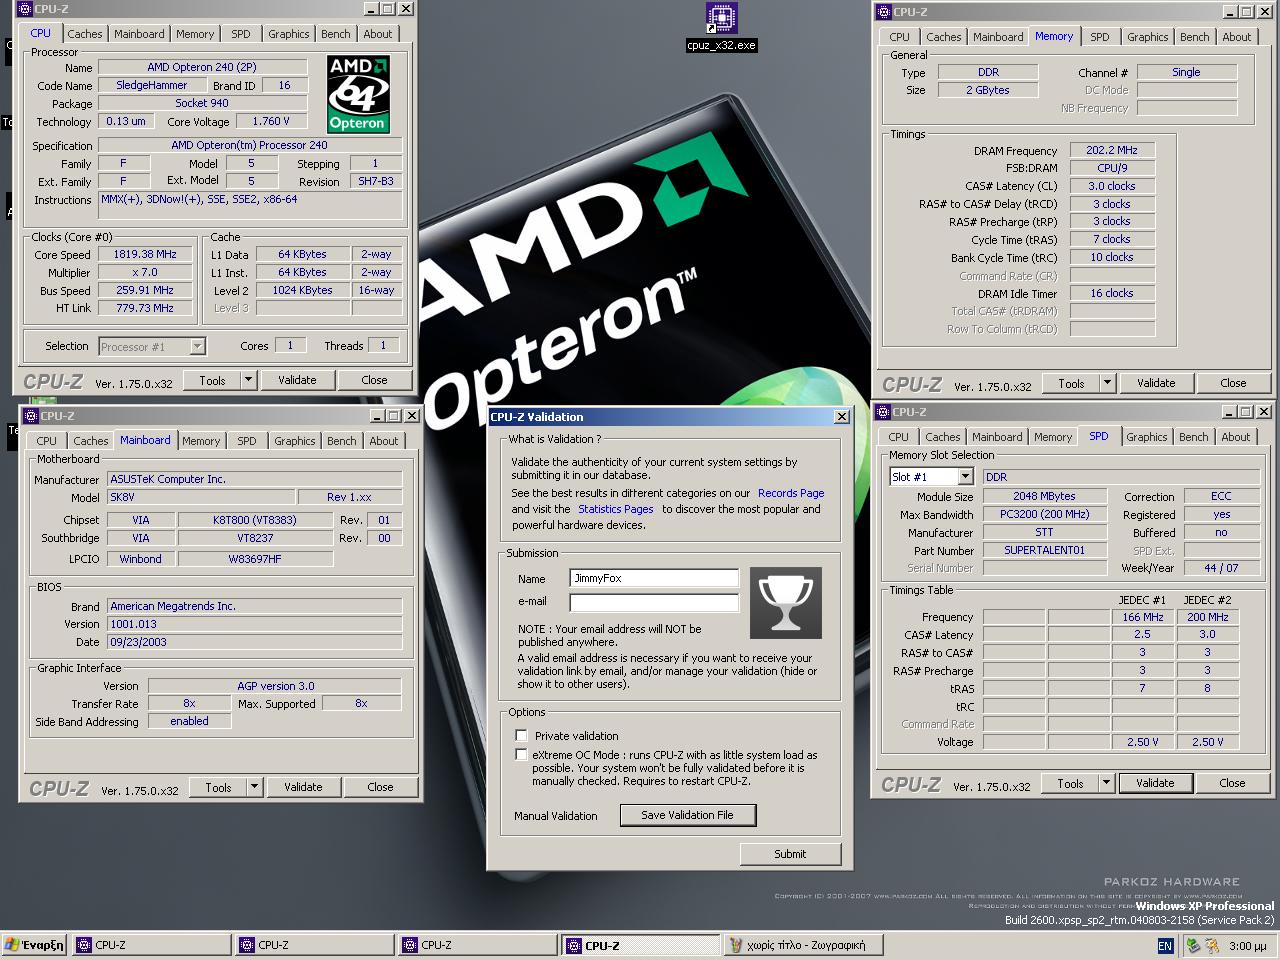Submit the CPU-Z validation
The image size is (1280, 960).
pyautogui.click(x=790, y=854)
